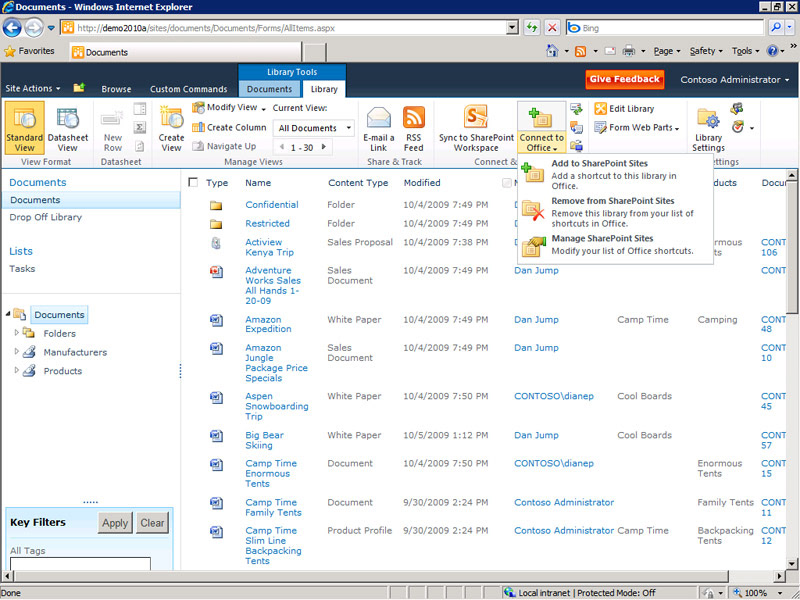
Task: Click the IE Print icon
Action: tap(629, 51)
